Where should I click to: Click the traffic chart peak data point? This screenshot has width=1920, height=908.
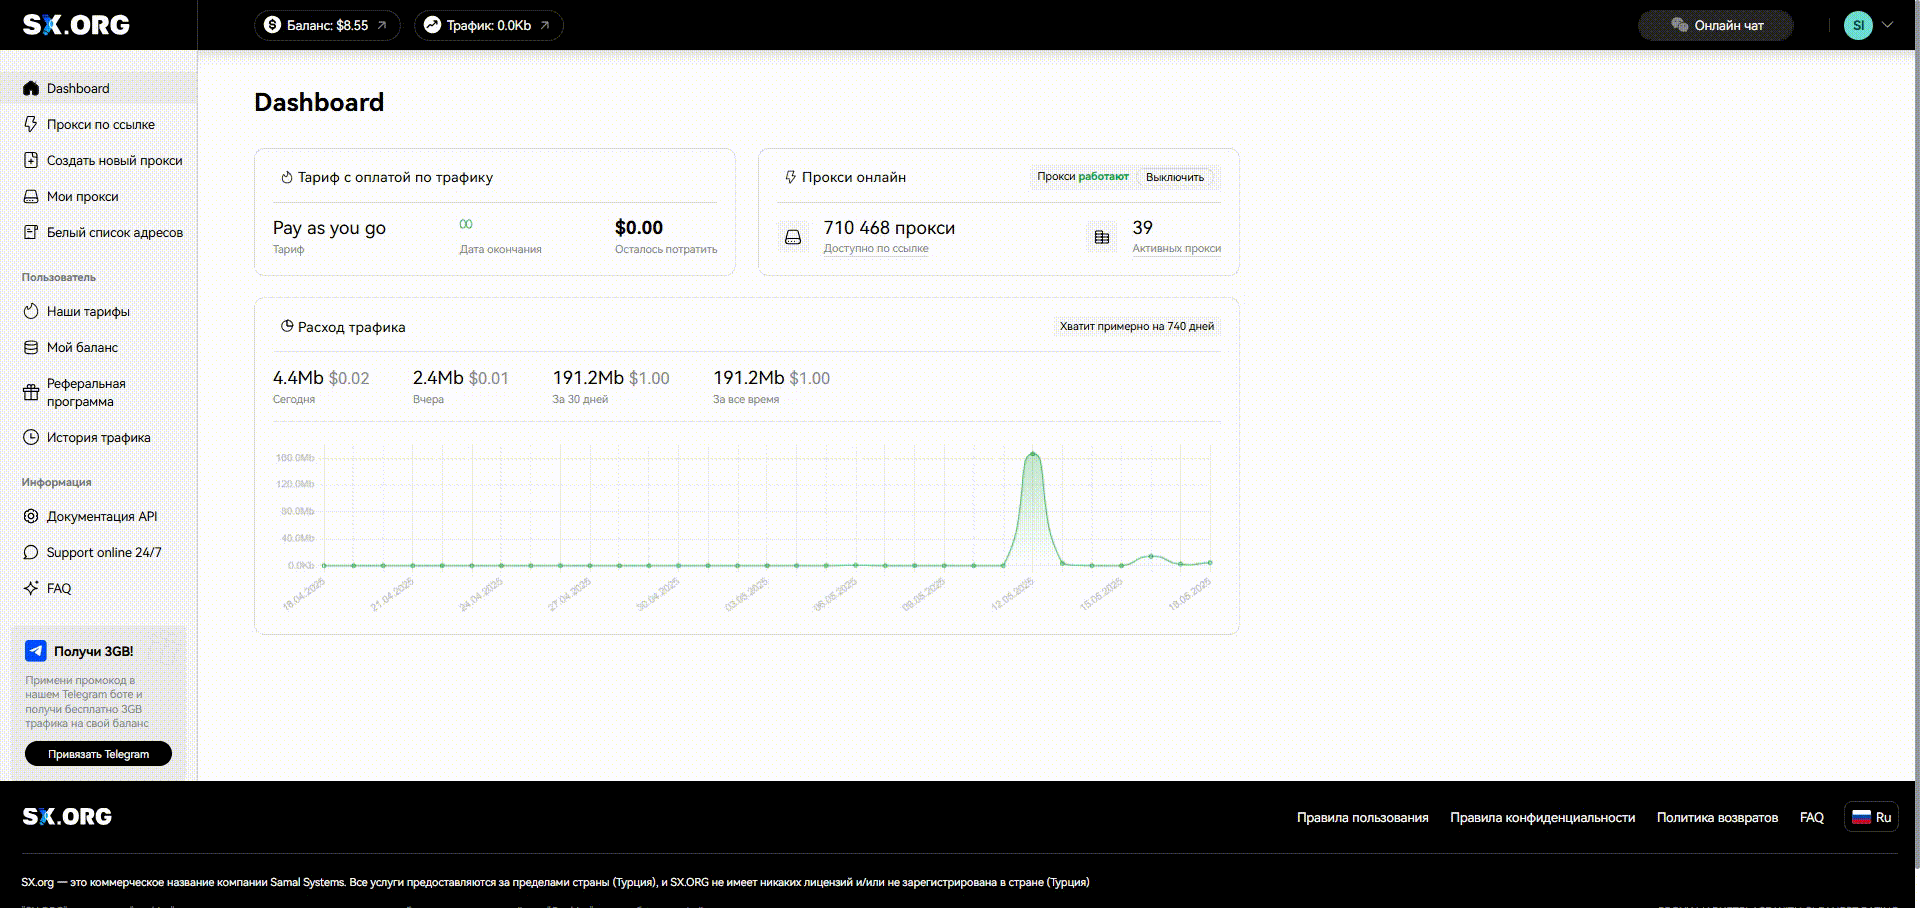click(x=1033, y=455)
